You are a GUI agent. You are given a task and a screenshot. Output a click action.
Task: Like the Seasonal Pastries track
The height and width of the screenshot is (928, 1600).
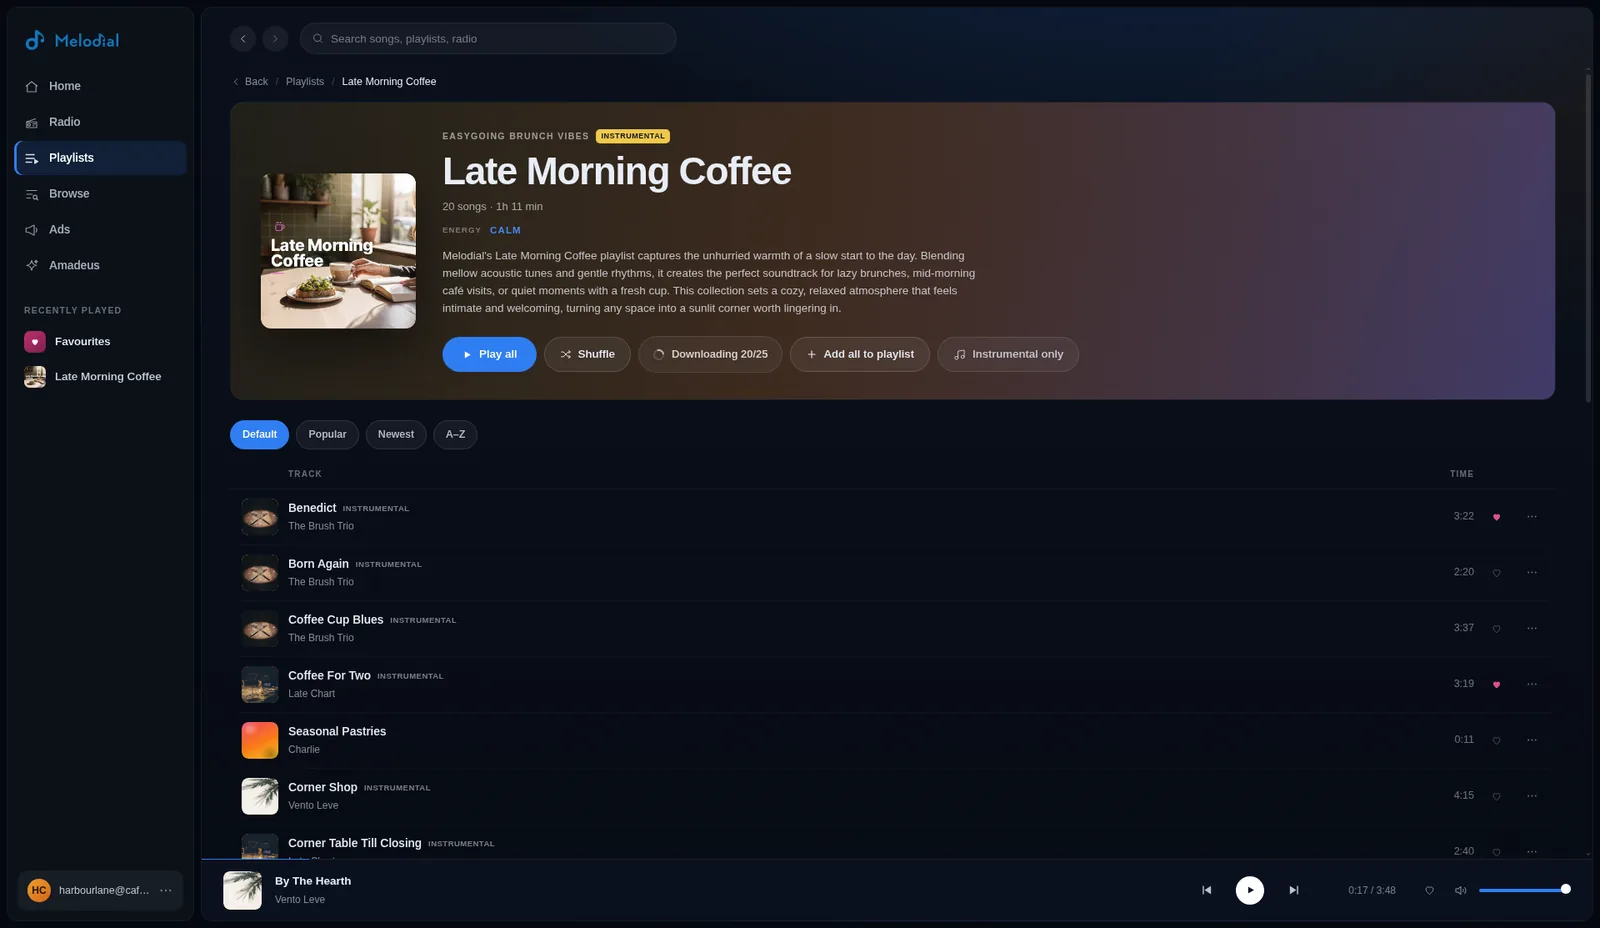pos(1496,741)
